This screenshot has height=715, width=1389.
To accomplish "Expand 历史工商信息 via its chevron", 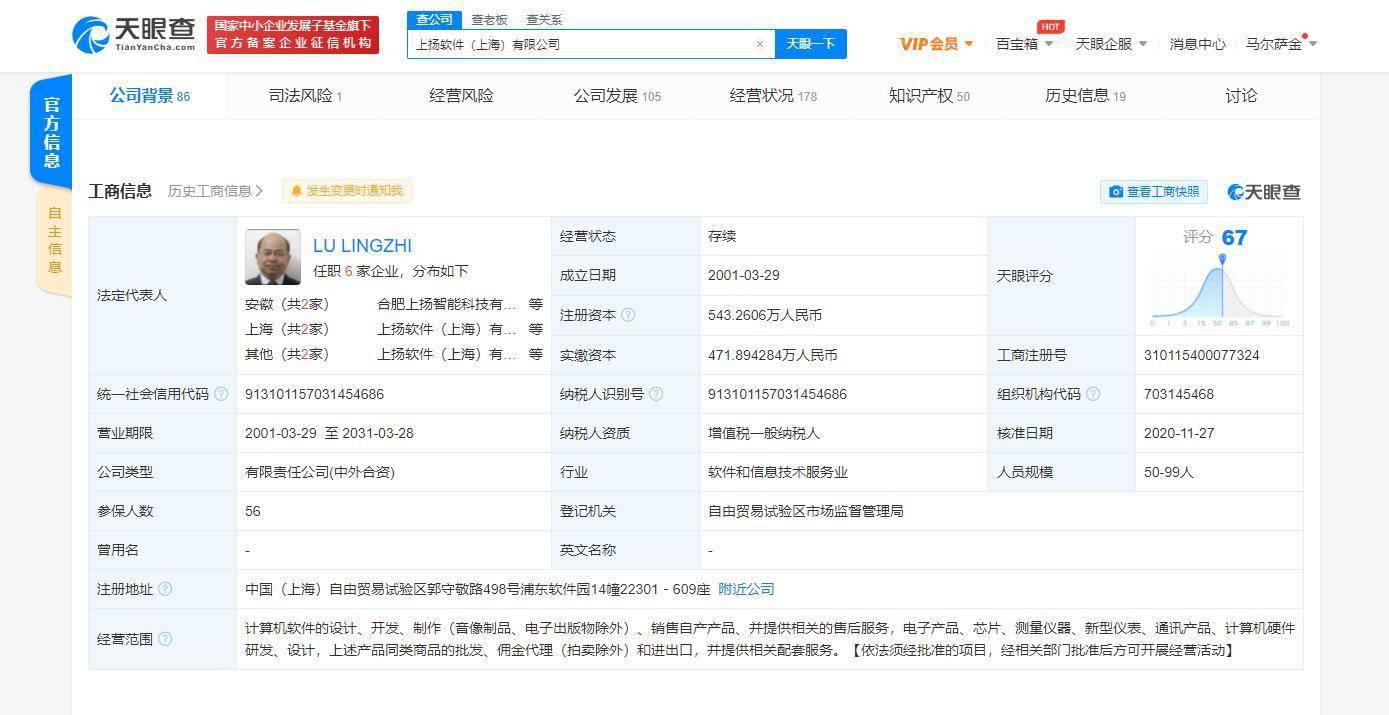I will 260,191.
